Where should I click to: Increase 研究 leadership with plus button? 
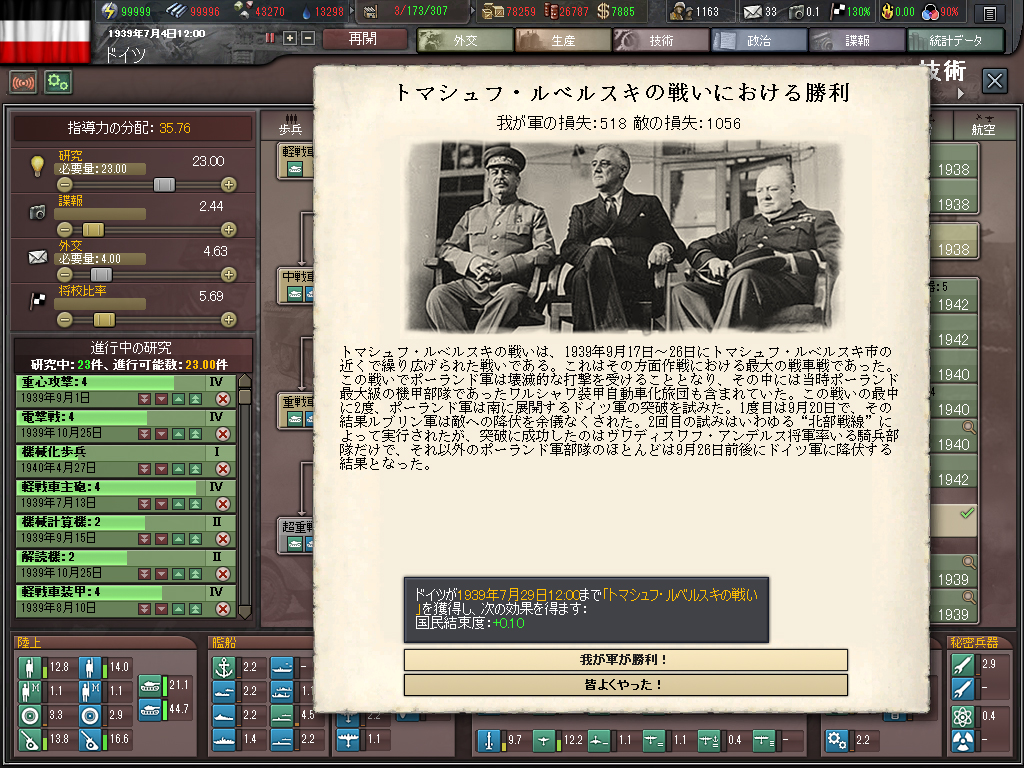click(x=229, y=185)
